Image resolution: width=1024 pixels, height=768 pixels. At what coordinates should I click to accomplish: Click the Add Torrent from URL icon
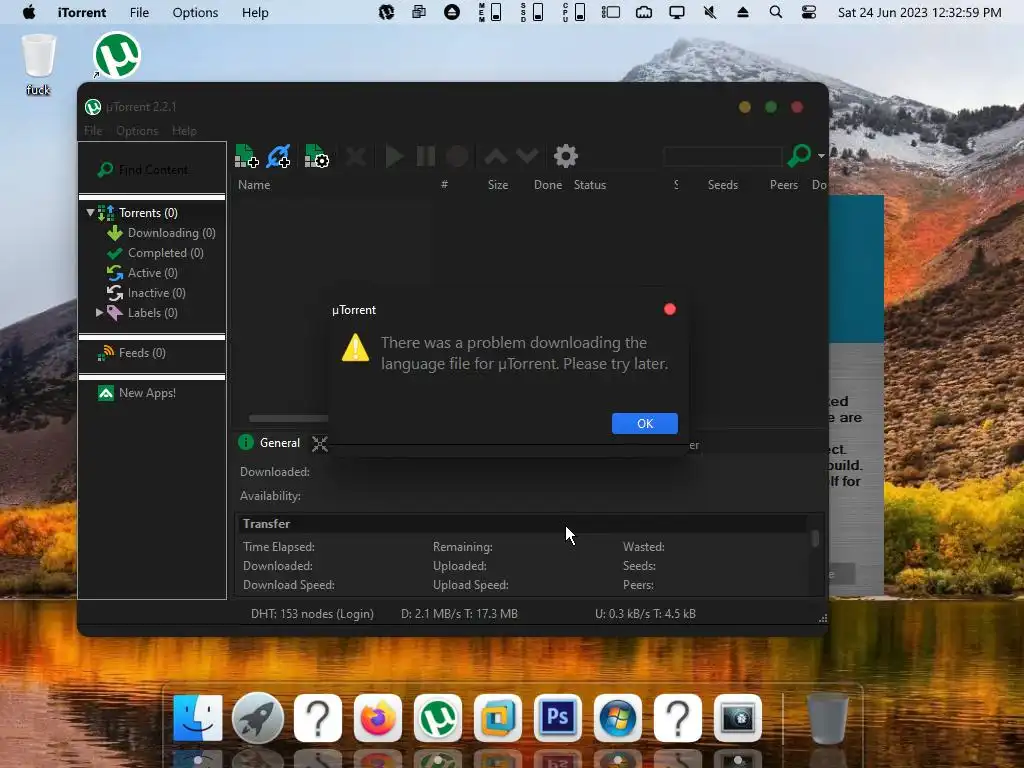tap(279, 156)
